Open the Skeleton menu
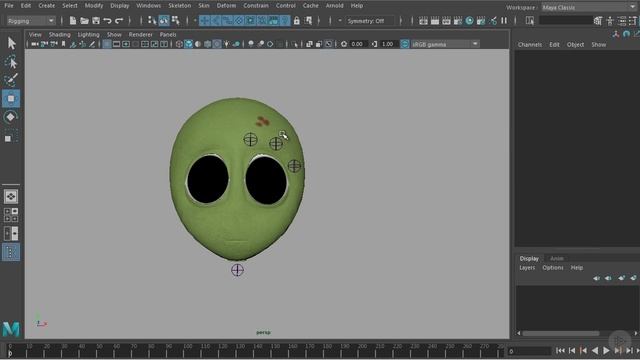 180,6
